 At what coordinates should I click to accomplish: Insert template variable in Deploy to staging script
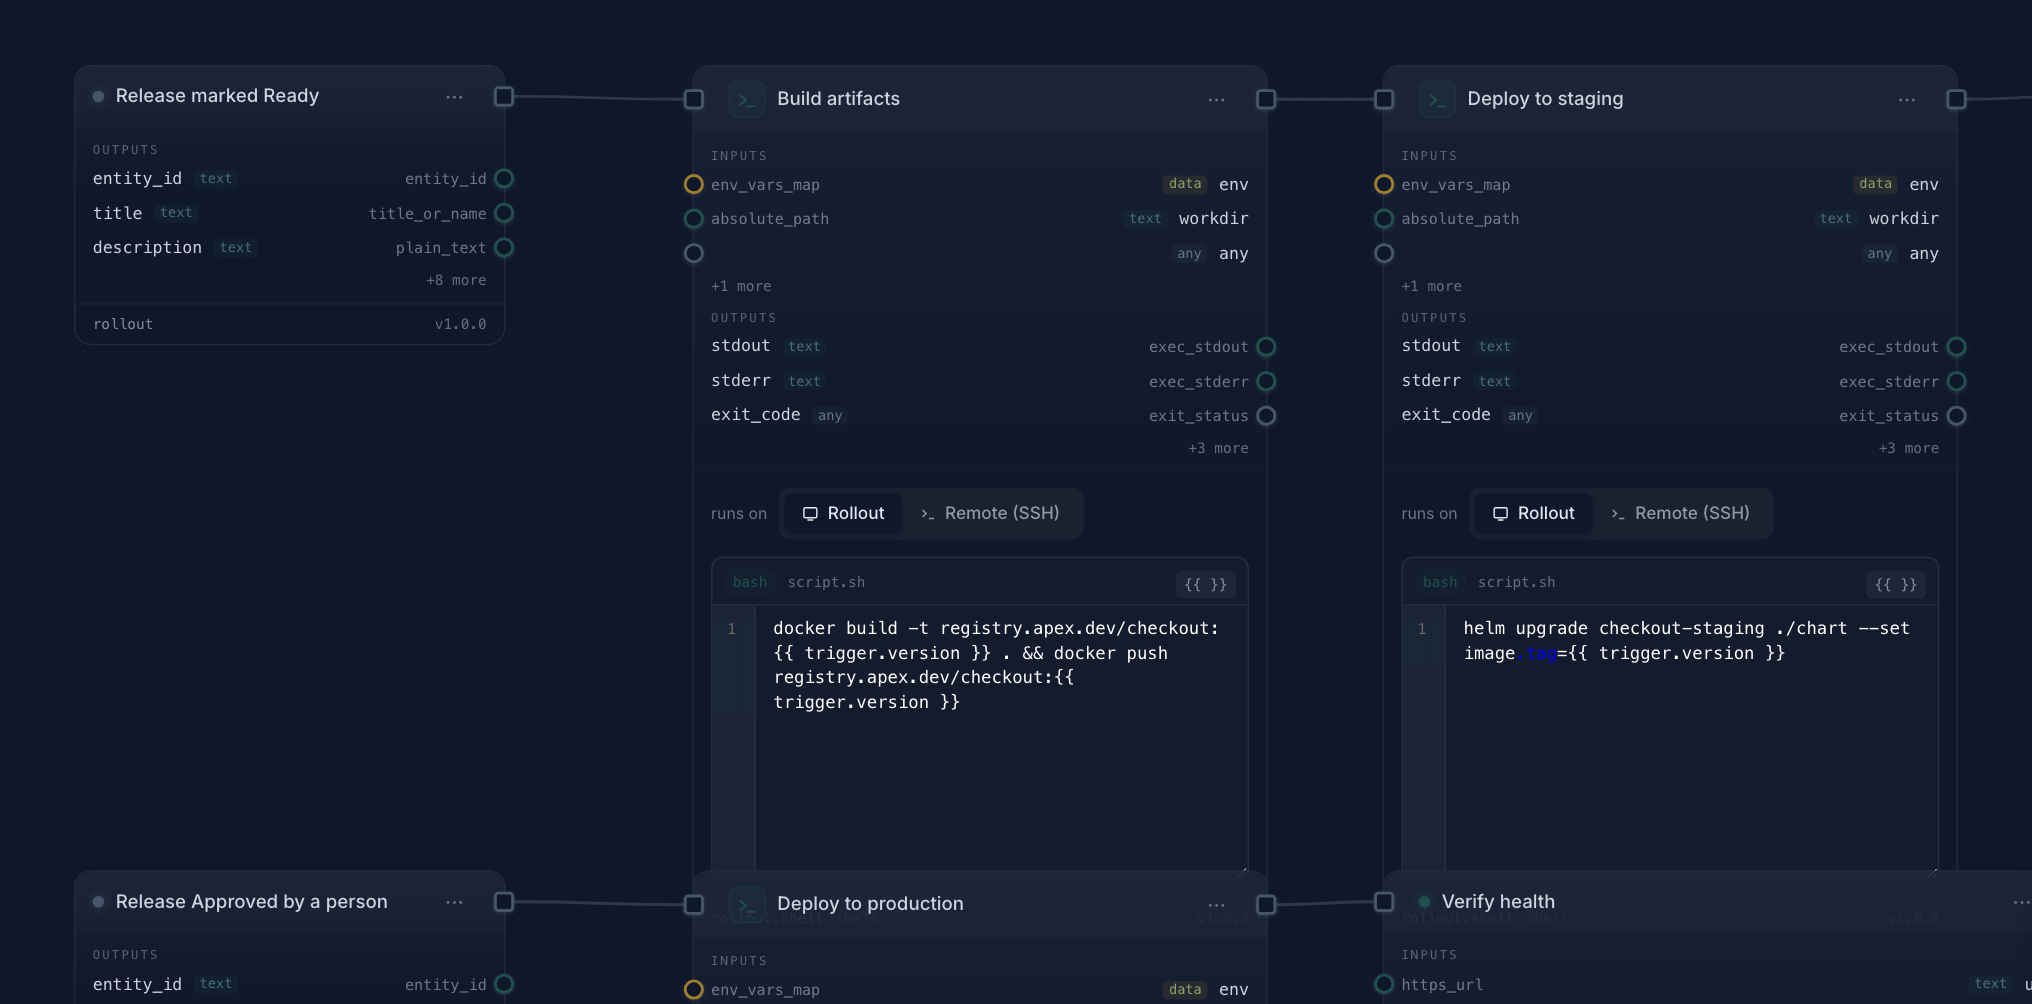click(x=1895, y=585)
